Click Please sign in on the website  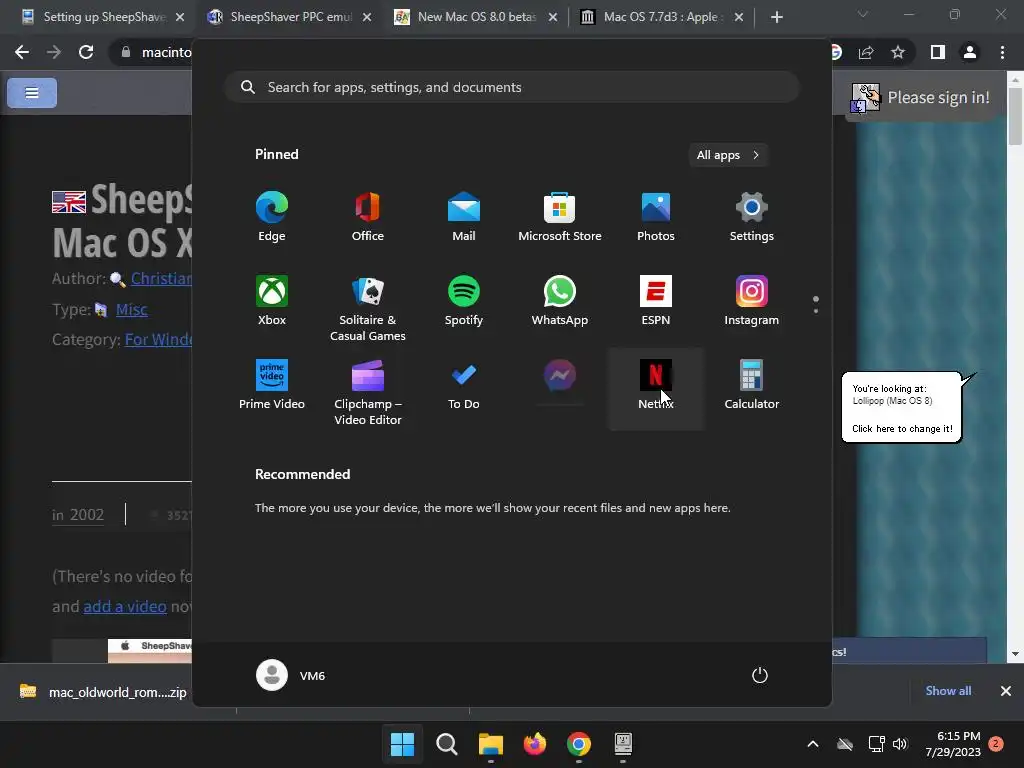tap(920, 98)
